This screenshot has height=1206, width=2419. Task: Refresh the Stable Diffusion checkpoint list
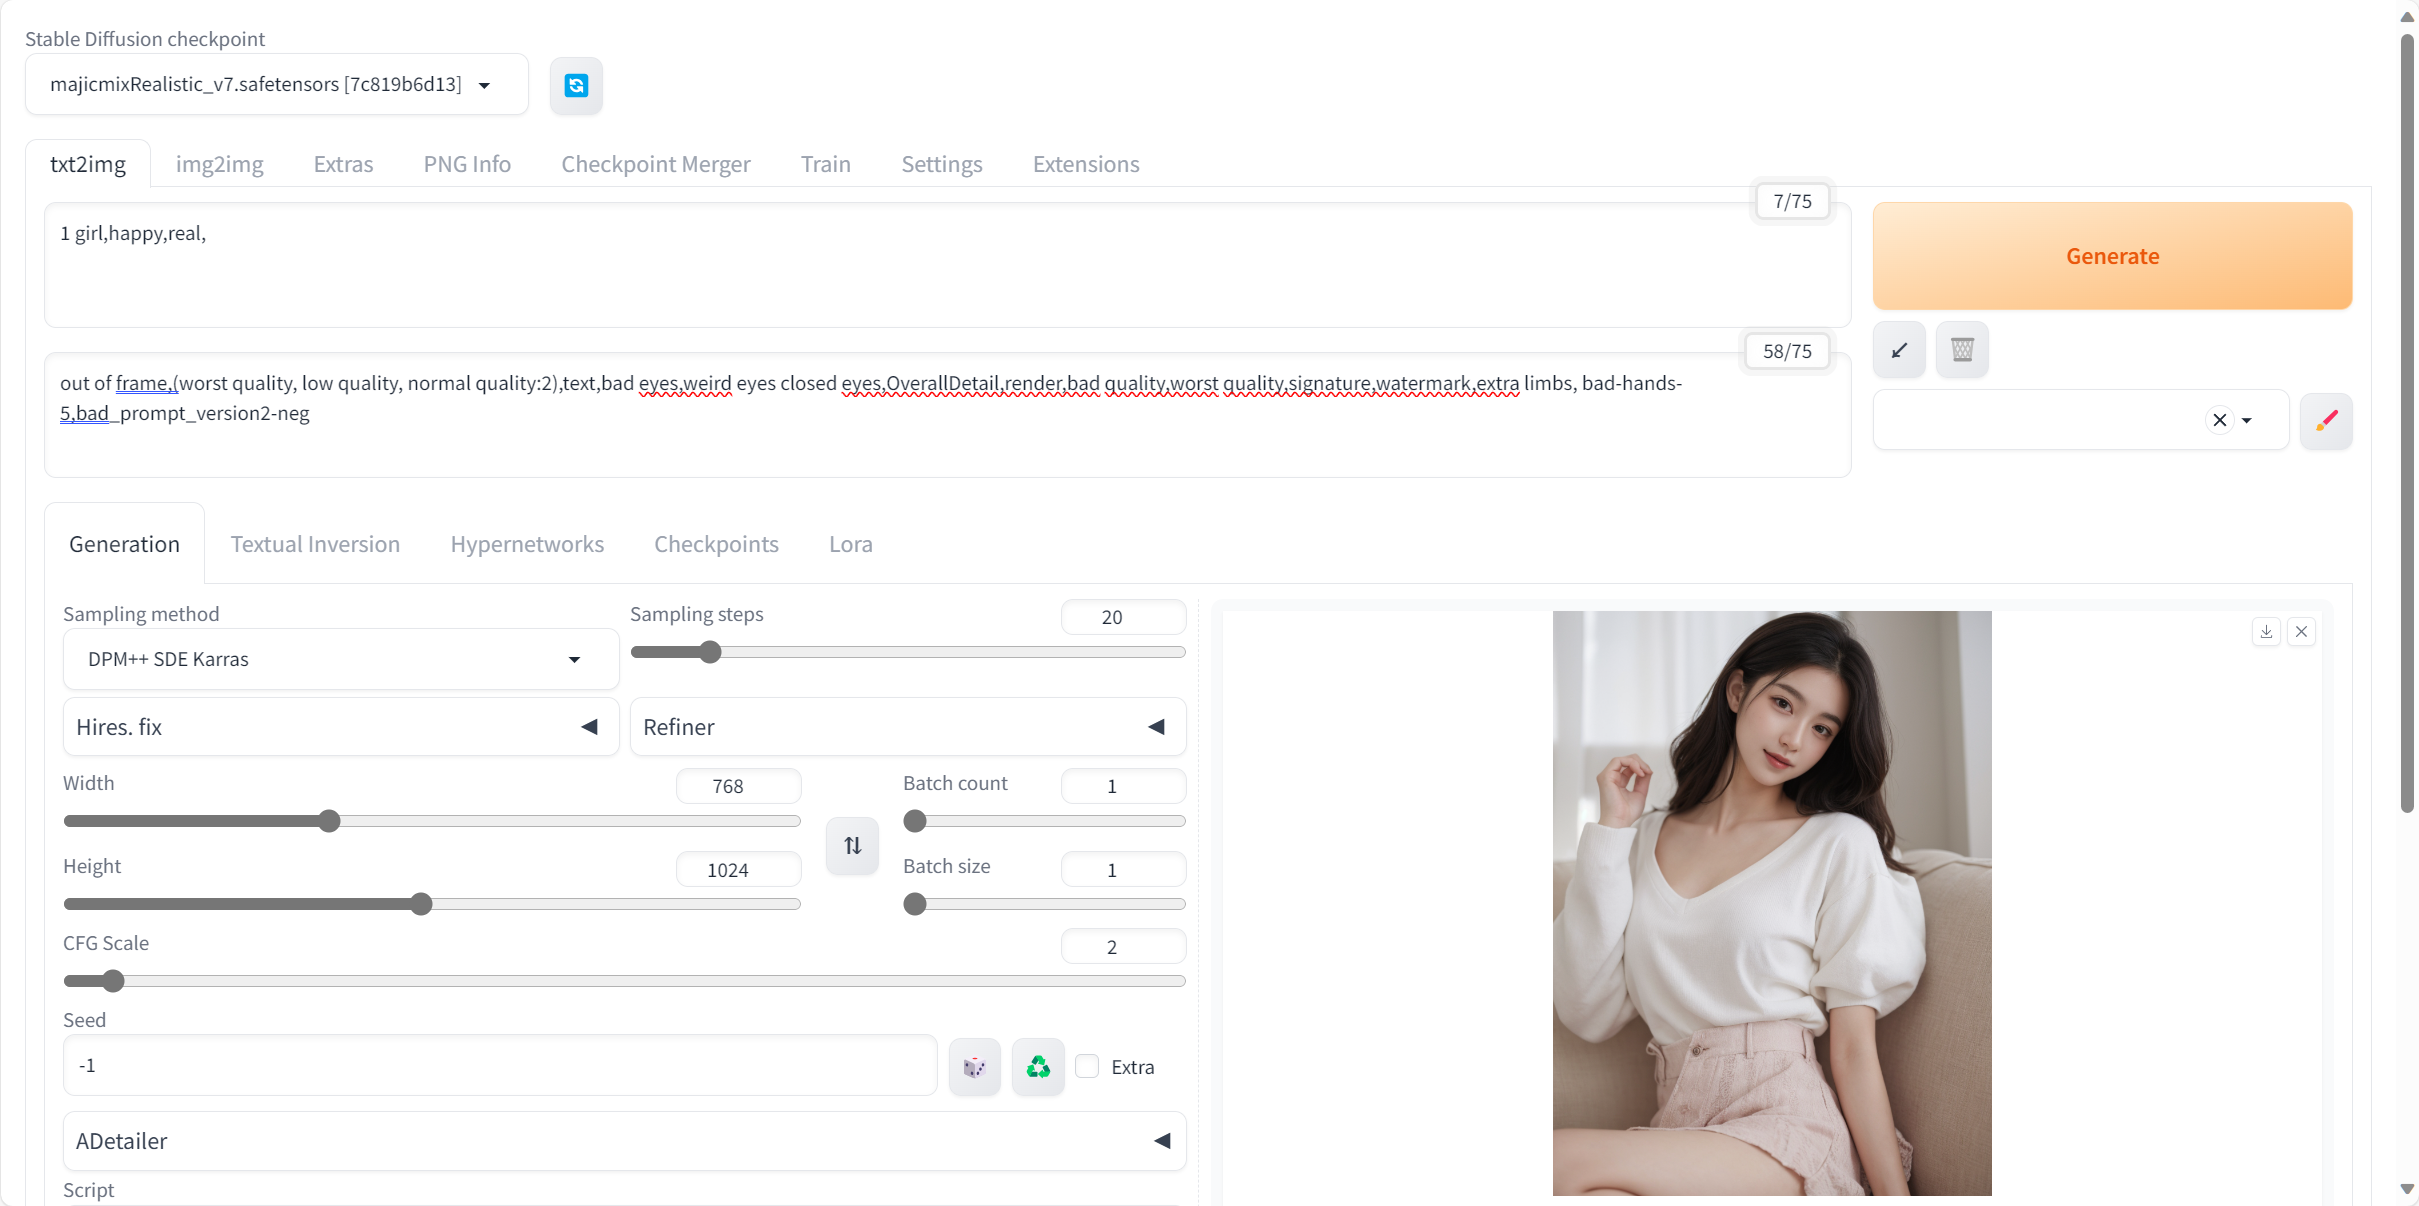[x=576, y=86]
